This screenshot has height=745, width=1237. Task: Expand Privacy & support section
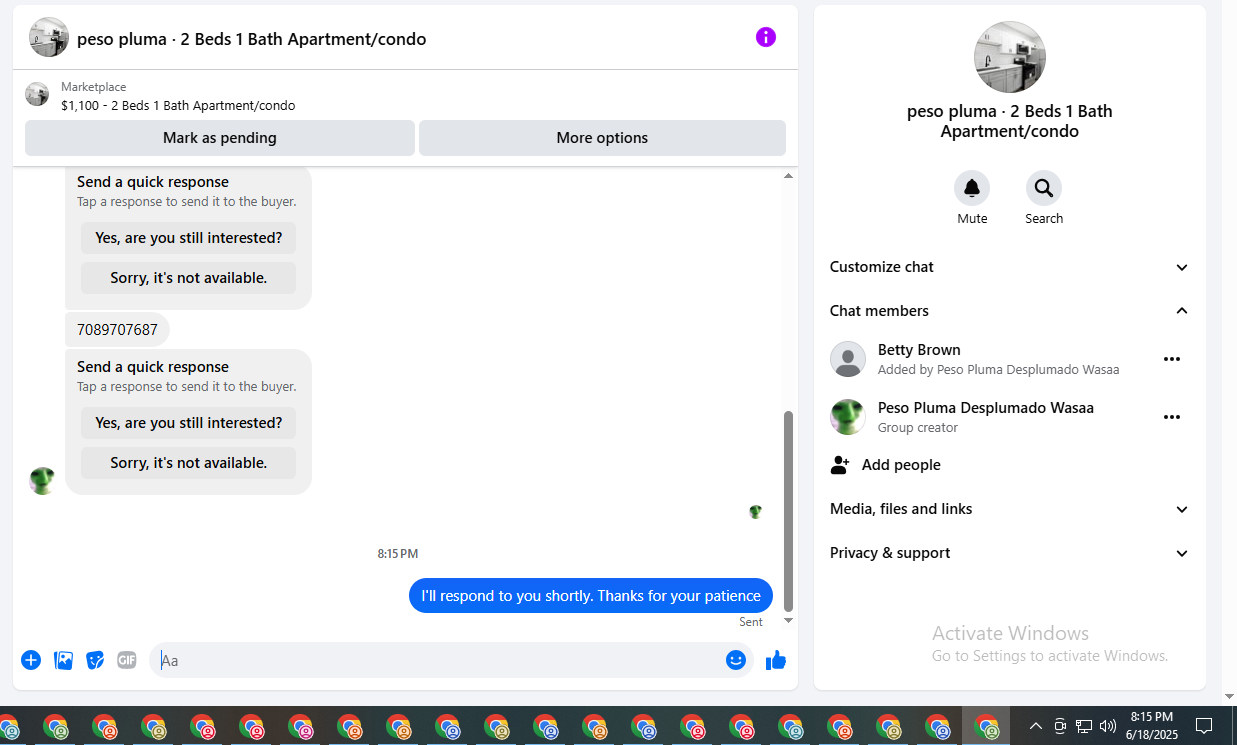point(1010,553)
